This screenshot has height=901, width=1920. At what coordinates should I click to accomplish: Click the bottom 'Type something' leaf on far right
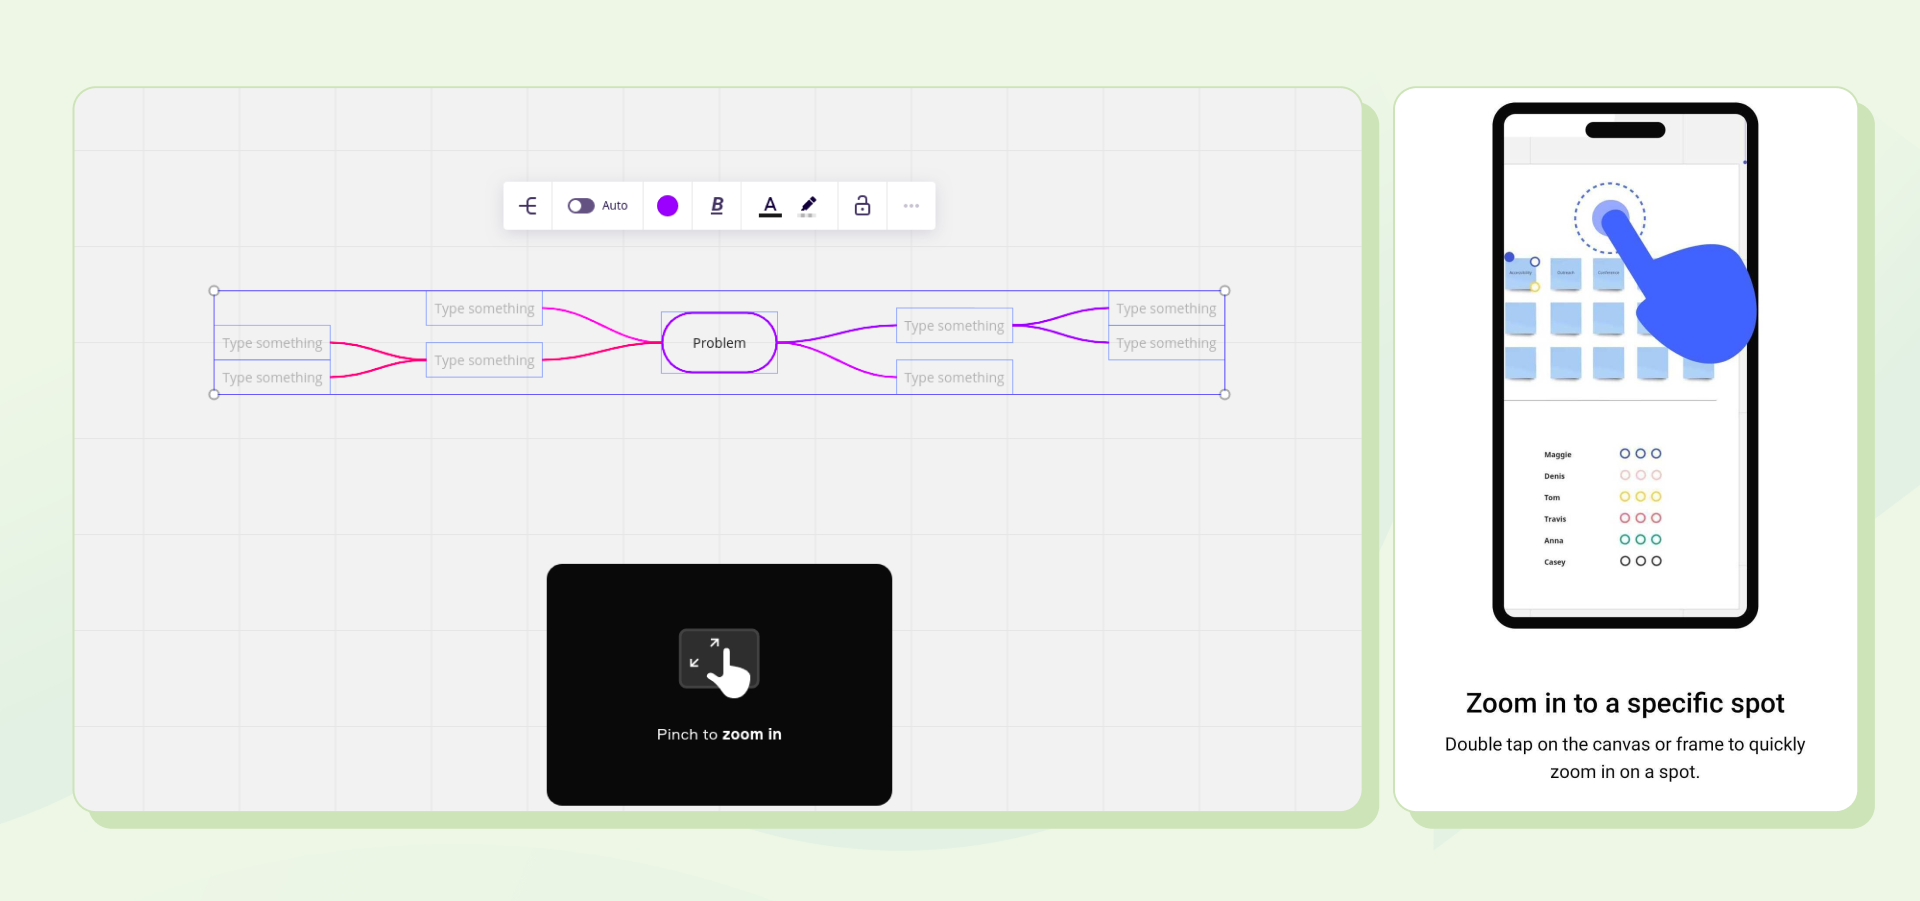tap(1166, 343)
